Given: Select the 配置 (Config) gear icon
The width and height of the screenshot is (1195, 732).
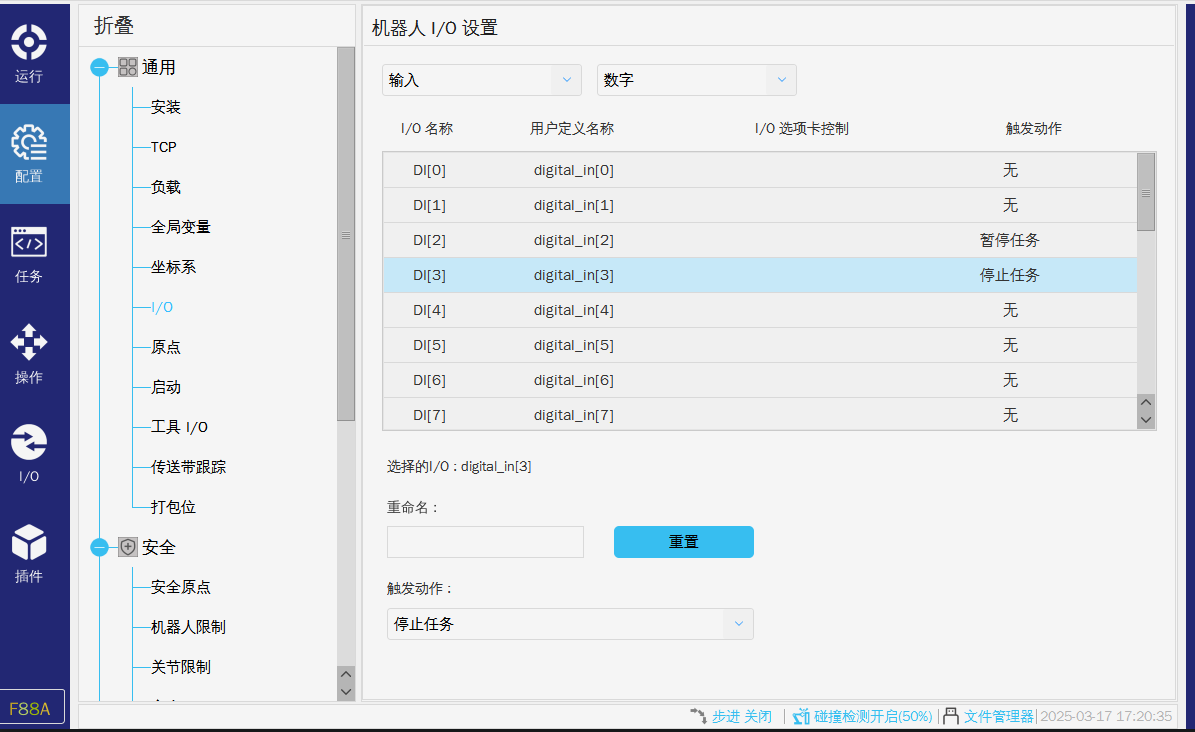Looking at the screenshot, I should tap(29, 145).
